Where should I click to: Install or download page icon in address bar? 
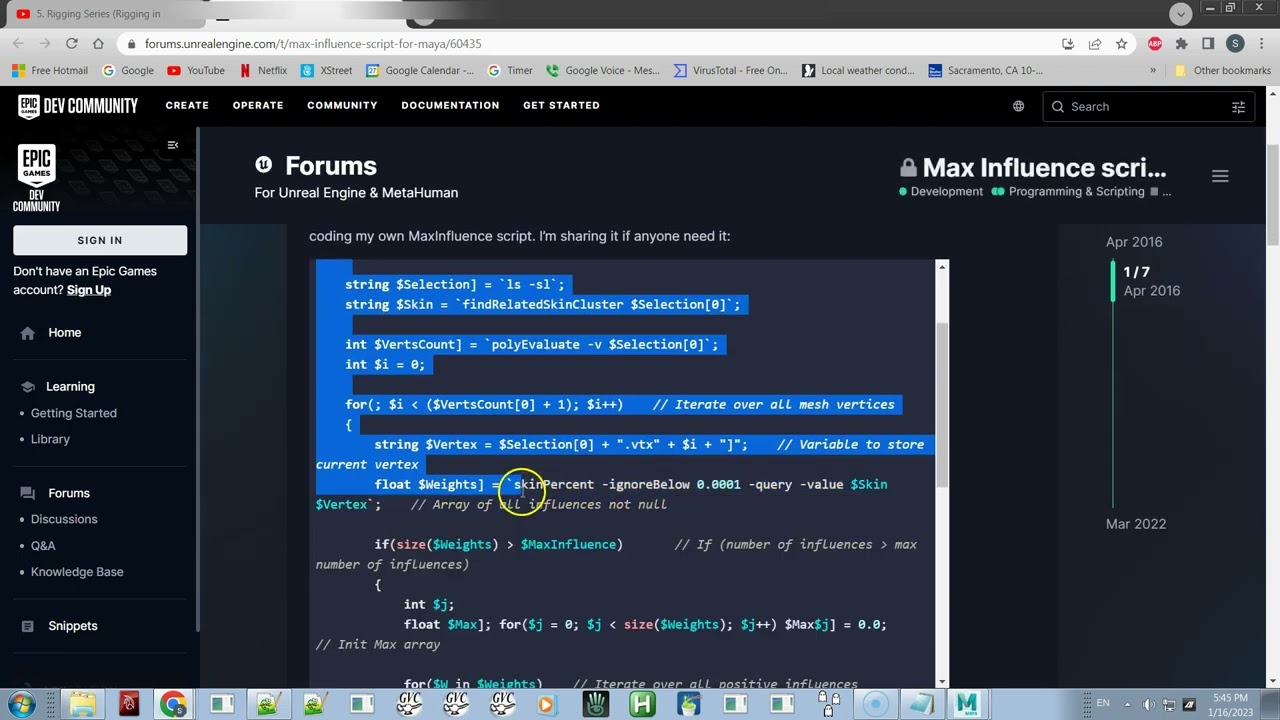1068,44
